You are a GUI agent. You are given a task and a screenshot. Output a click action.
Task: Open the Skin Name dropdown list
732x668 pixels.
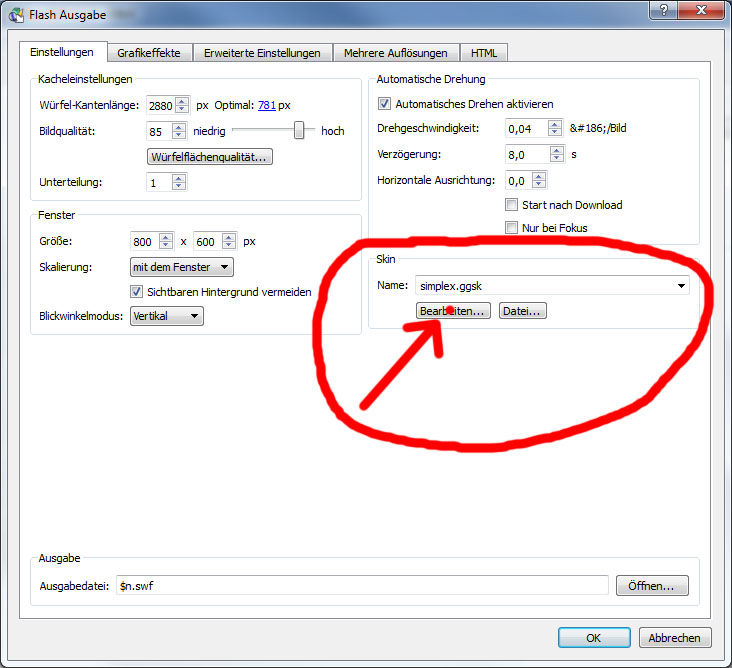[681, 286]
